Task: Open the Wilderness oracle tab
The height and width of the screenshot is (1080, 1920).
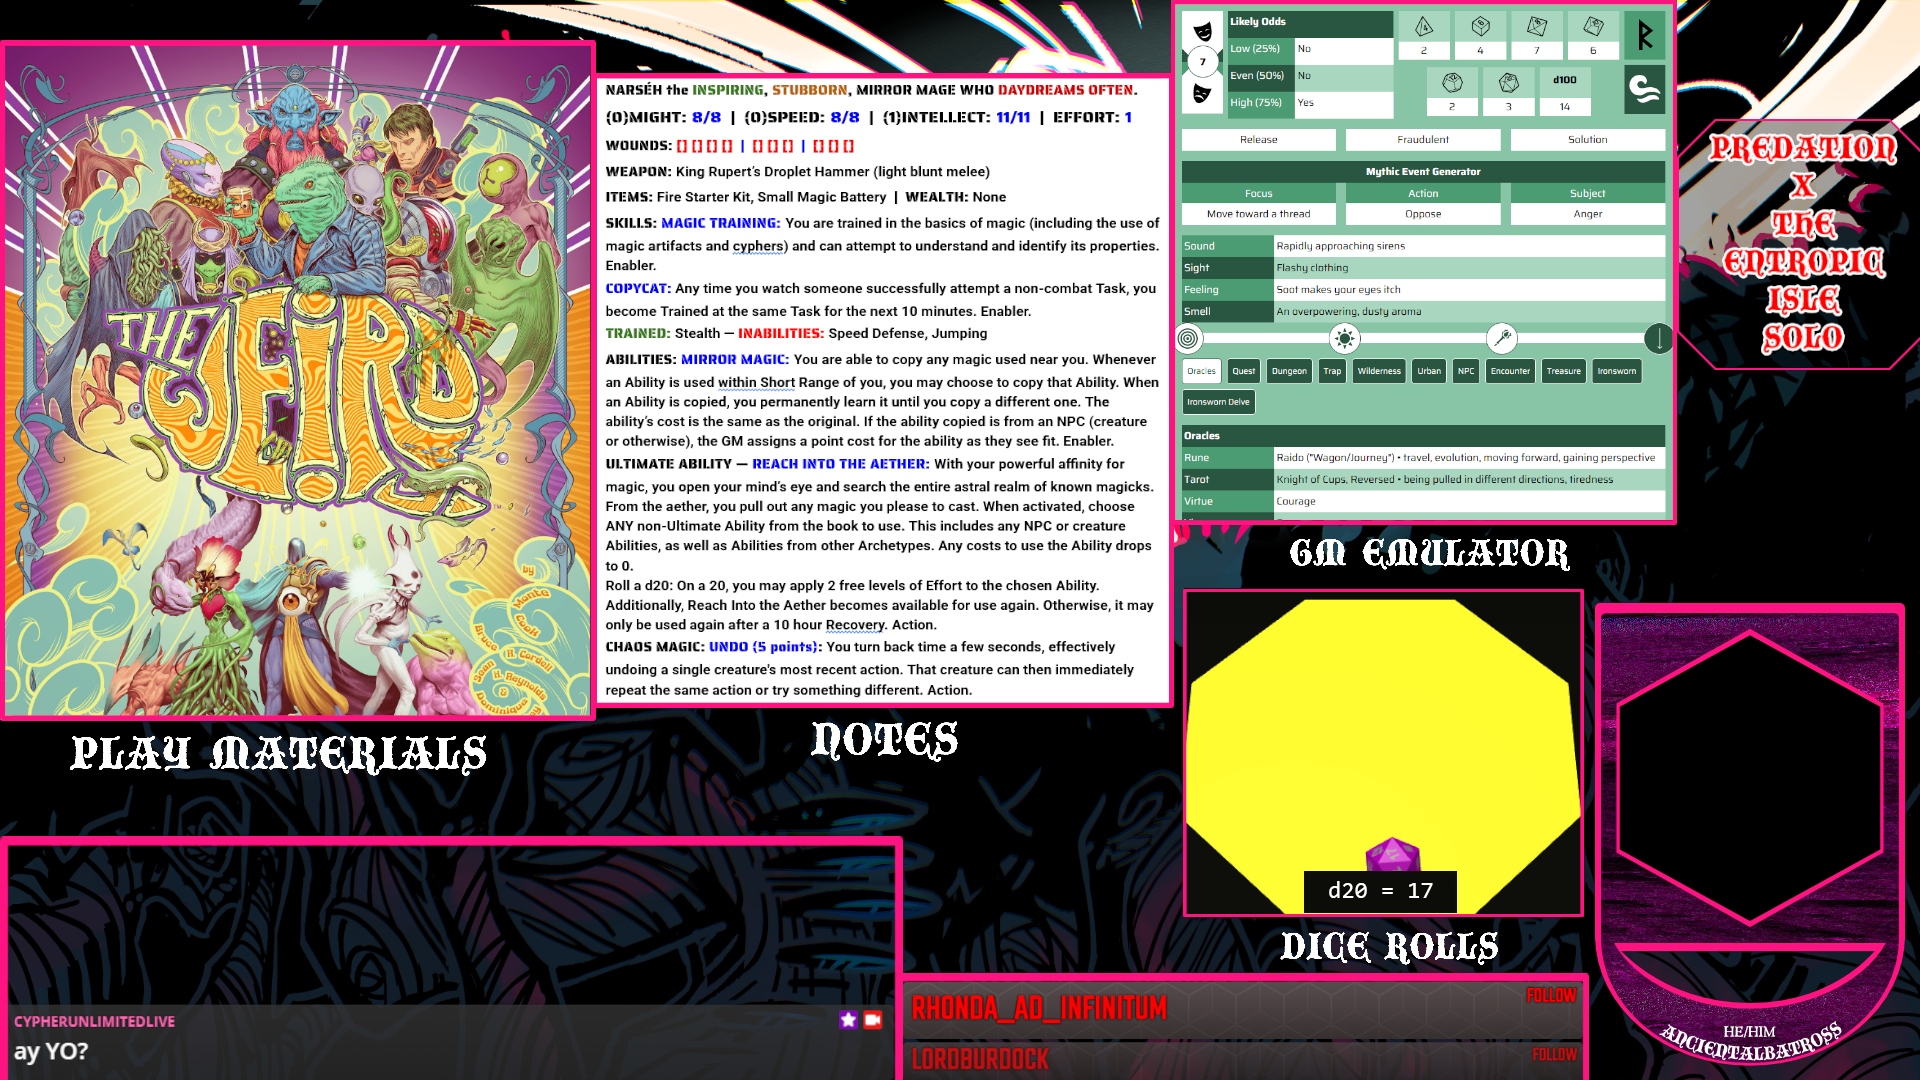Action: 1379,371
